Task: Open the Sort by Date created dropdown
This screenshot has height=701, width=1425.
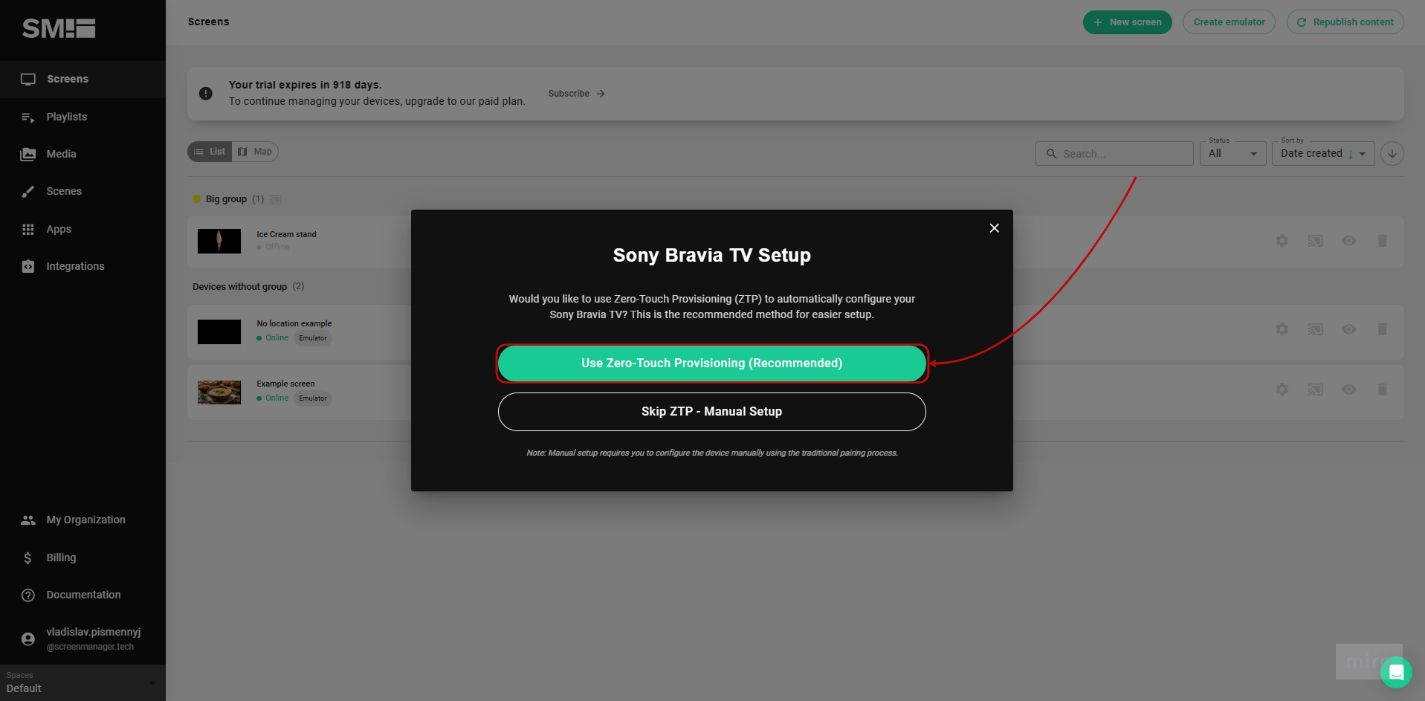Action: point(1323,153)
